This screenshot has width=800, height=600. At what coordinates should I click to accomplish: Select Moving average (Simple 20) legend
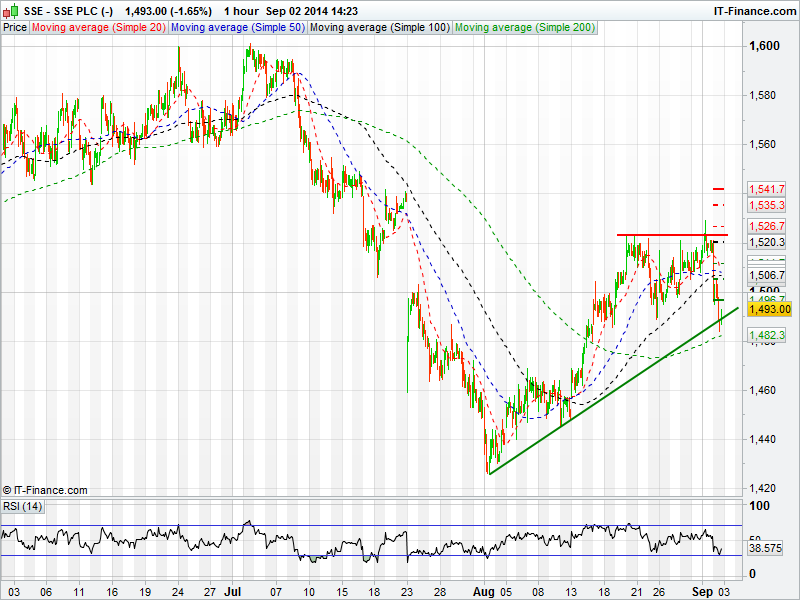coord(99,28)
